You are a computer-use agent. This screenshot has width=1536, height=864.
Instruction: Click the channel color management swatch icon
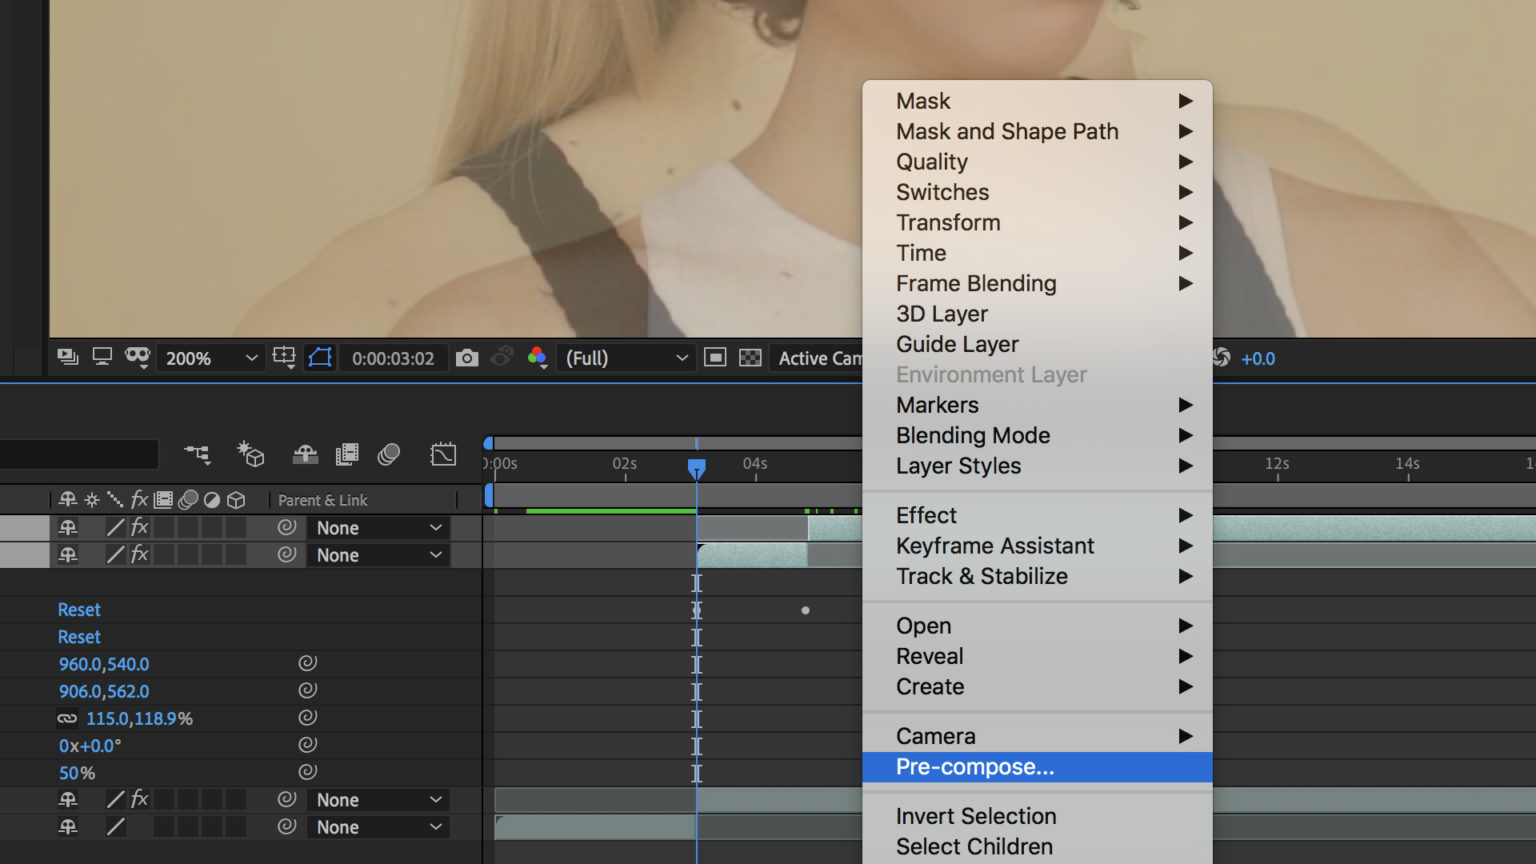pos(537,357)
